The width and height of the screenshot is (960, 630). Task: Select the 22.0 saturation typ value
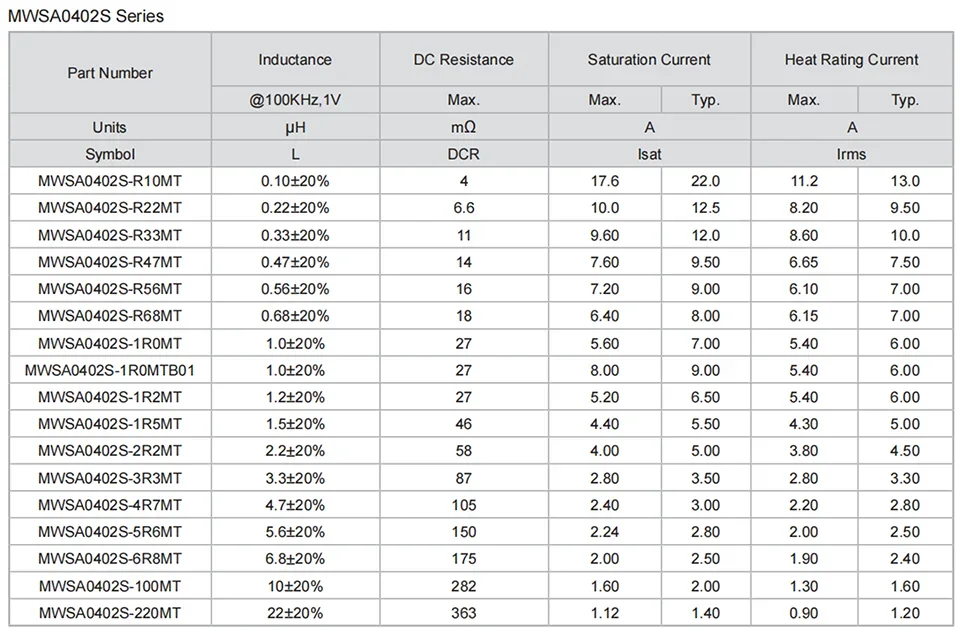(x=705, y=181)
